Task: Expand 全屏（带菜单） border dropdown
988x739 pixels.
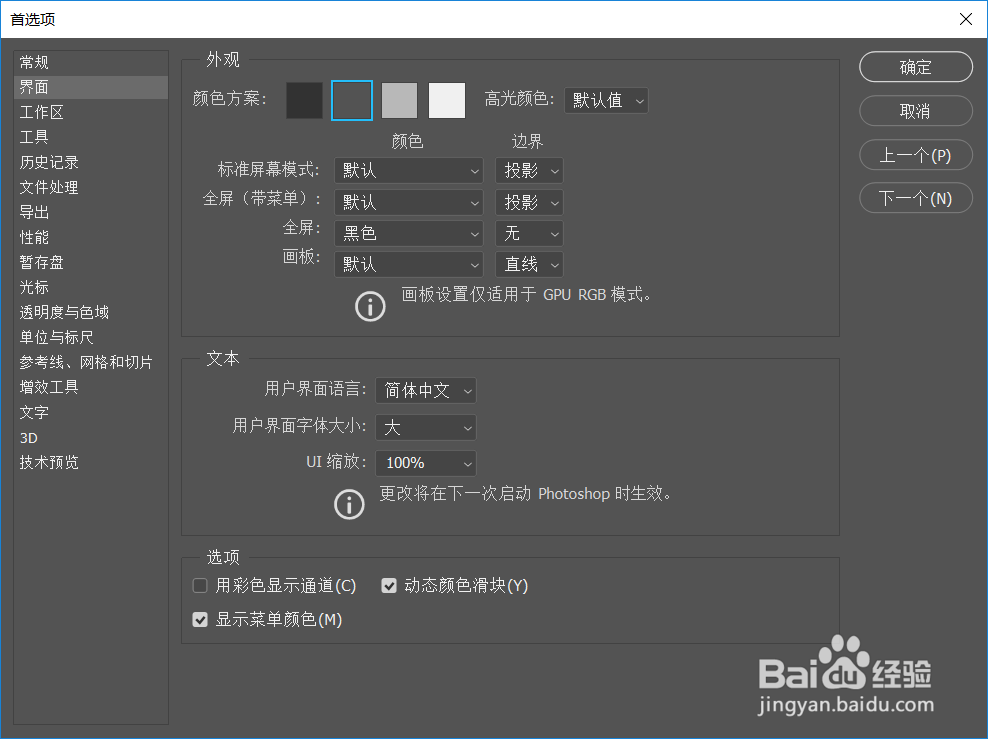Action: (x=529, y=202)
